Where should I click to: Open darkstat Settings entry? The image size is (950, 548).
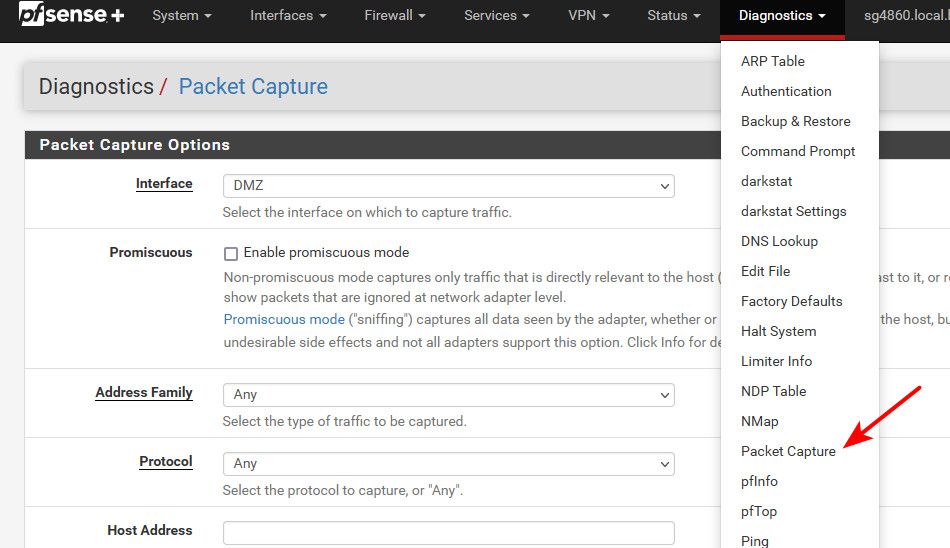(x=793, y=212)
